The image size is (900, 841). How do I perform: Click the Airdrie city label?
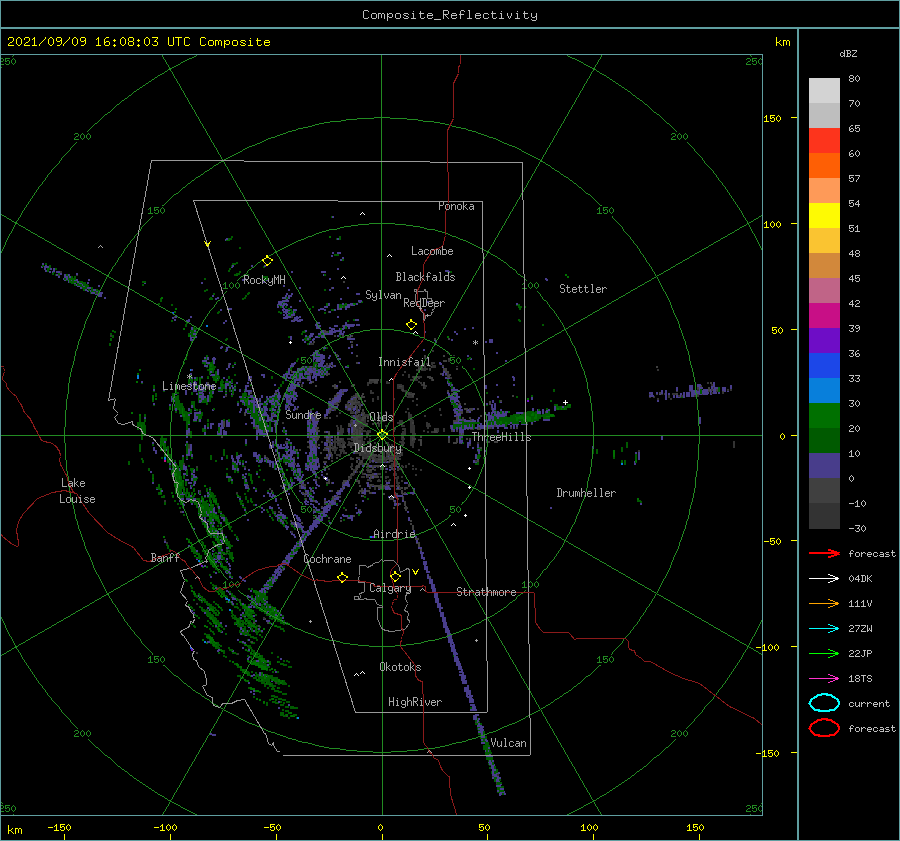point(394,534)
